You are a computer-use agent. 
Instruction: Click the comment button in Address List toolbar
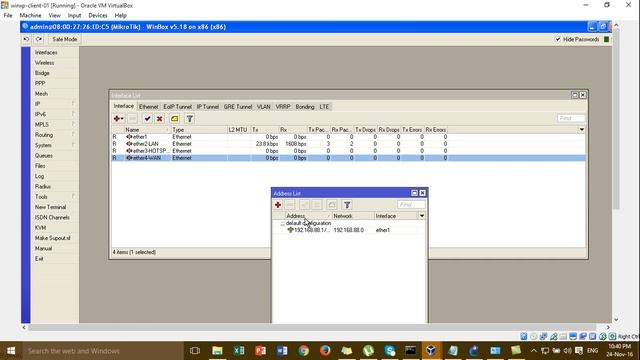click(332, 204)
